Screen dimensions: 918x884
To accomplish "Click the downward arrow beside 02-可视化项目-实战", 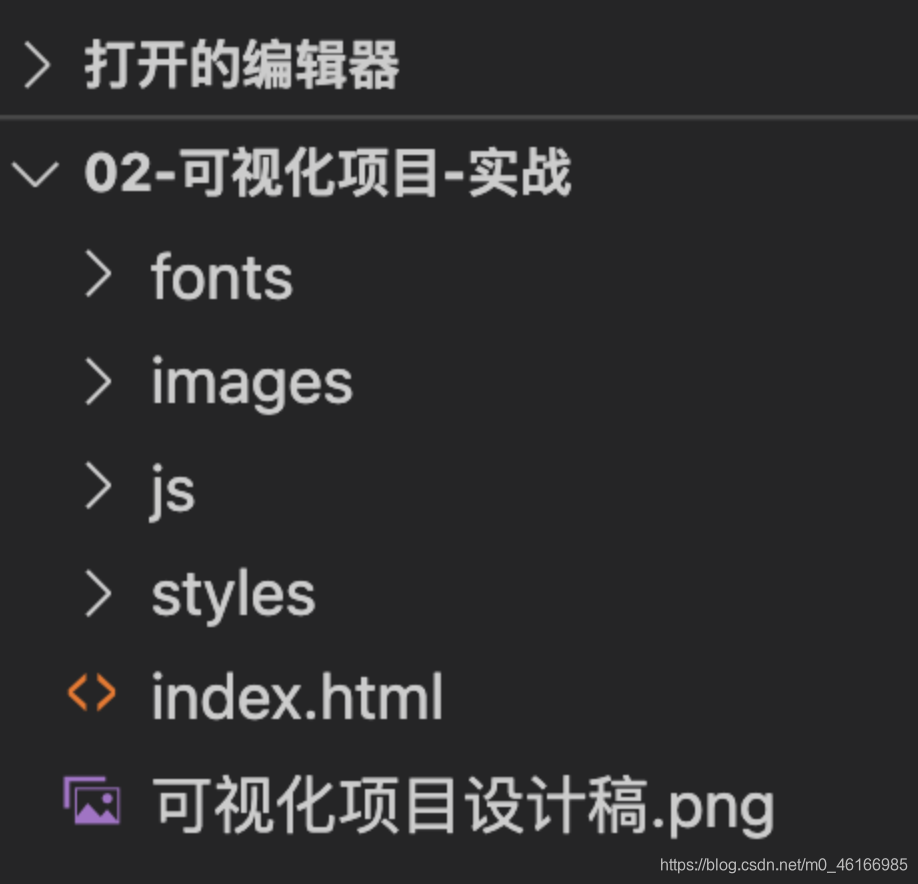I will point(36,172).
